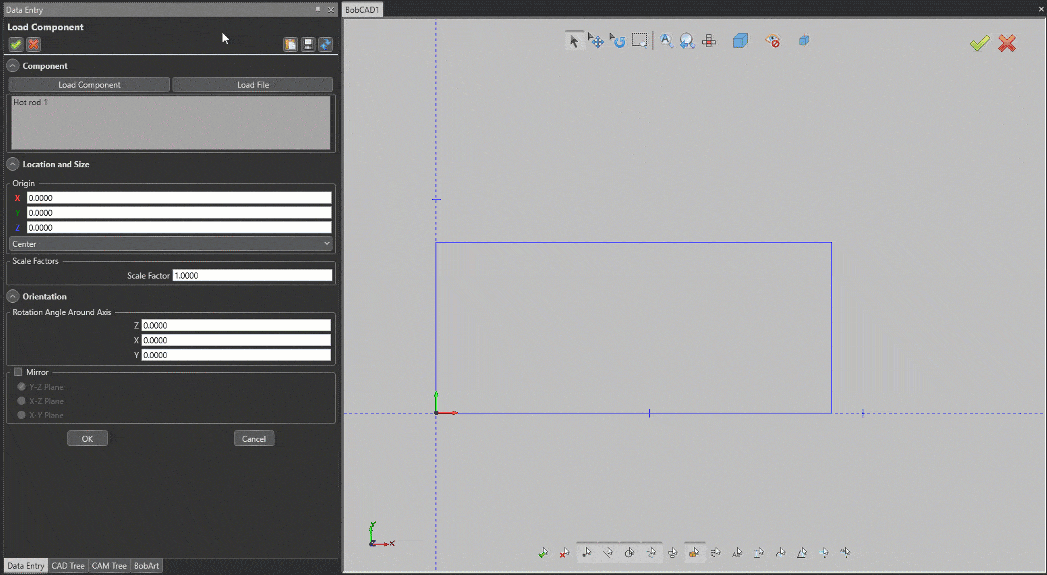Select the X-Y Plane radio button
Screen dimensions: 1047x575
coord(22,414)
